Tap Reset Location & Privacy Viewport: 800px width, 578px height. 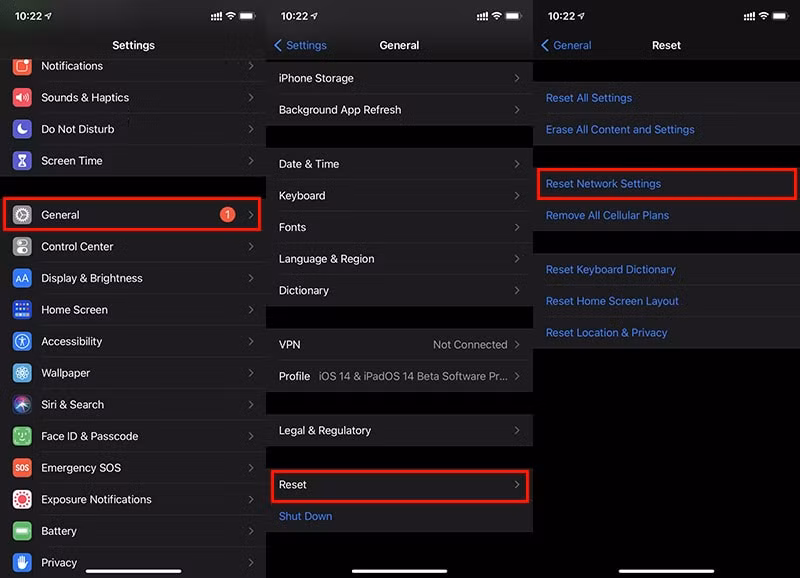(607, 333)
